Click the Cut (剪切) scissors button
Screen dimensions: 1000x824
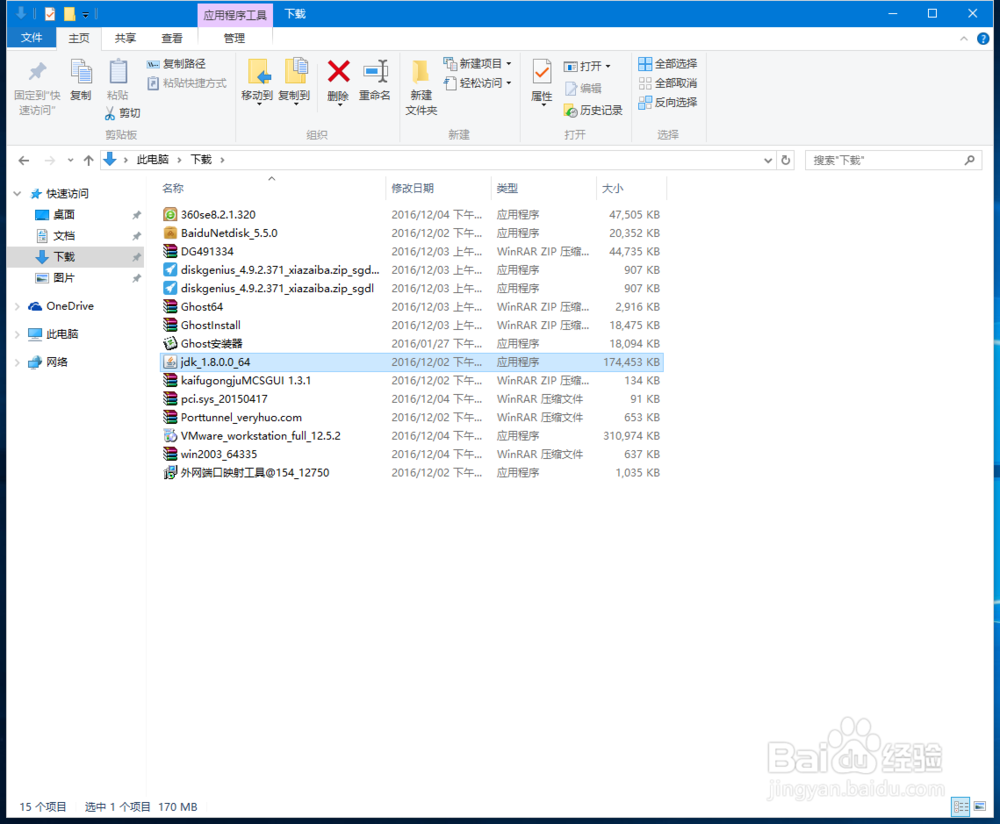[x=122, y=113]
